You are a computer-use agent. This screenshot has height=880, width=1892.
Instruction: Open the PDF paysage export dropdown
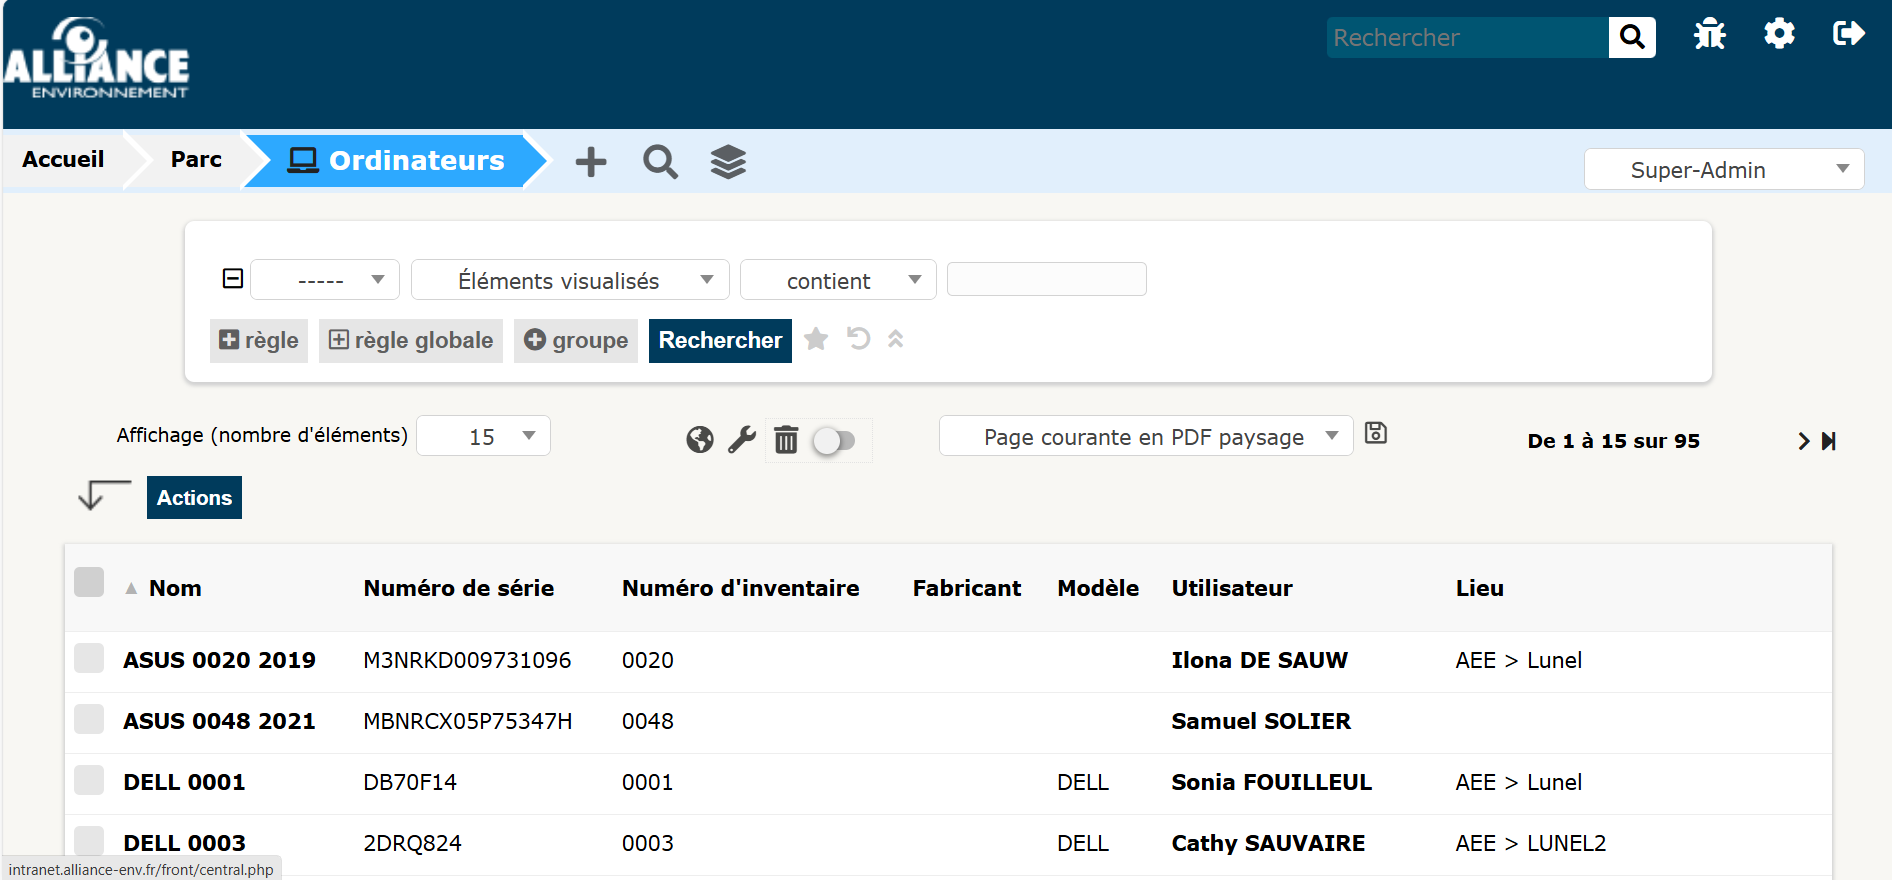coord(1145,437)
